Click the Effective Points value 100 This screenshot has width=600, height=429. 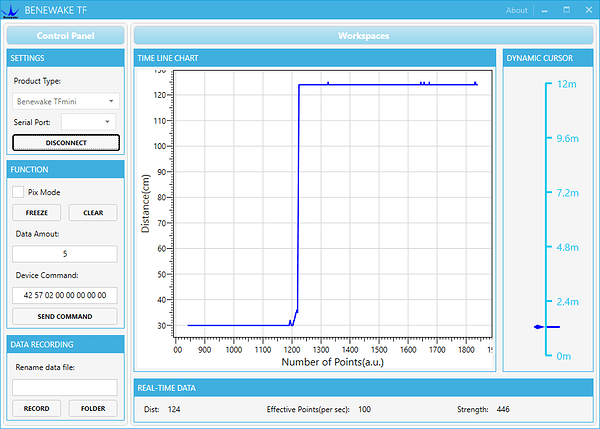pos(364,409)
